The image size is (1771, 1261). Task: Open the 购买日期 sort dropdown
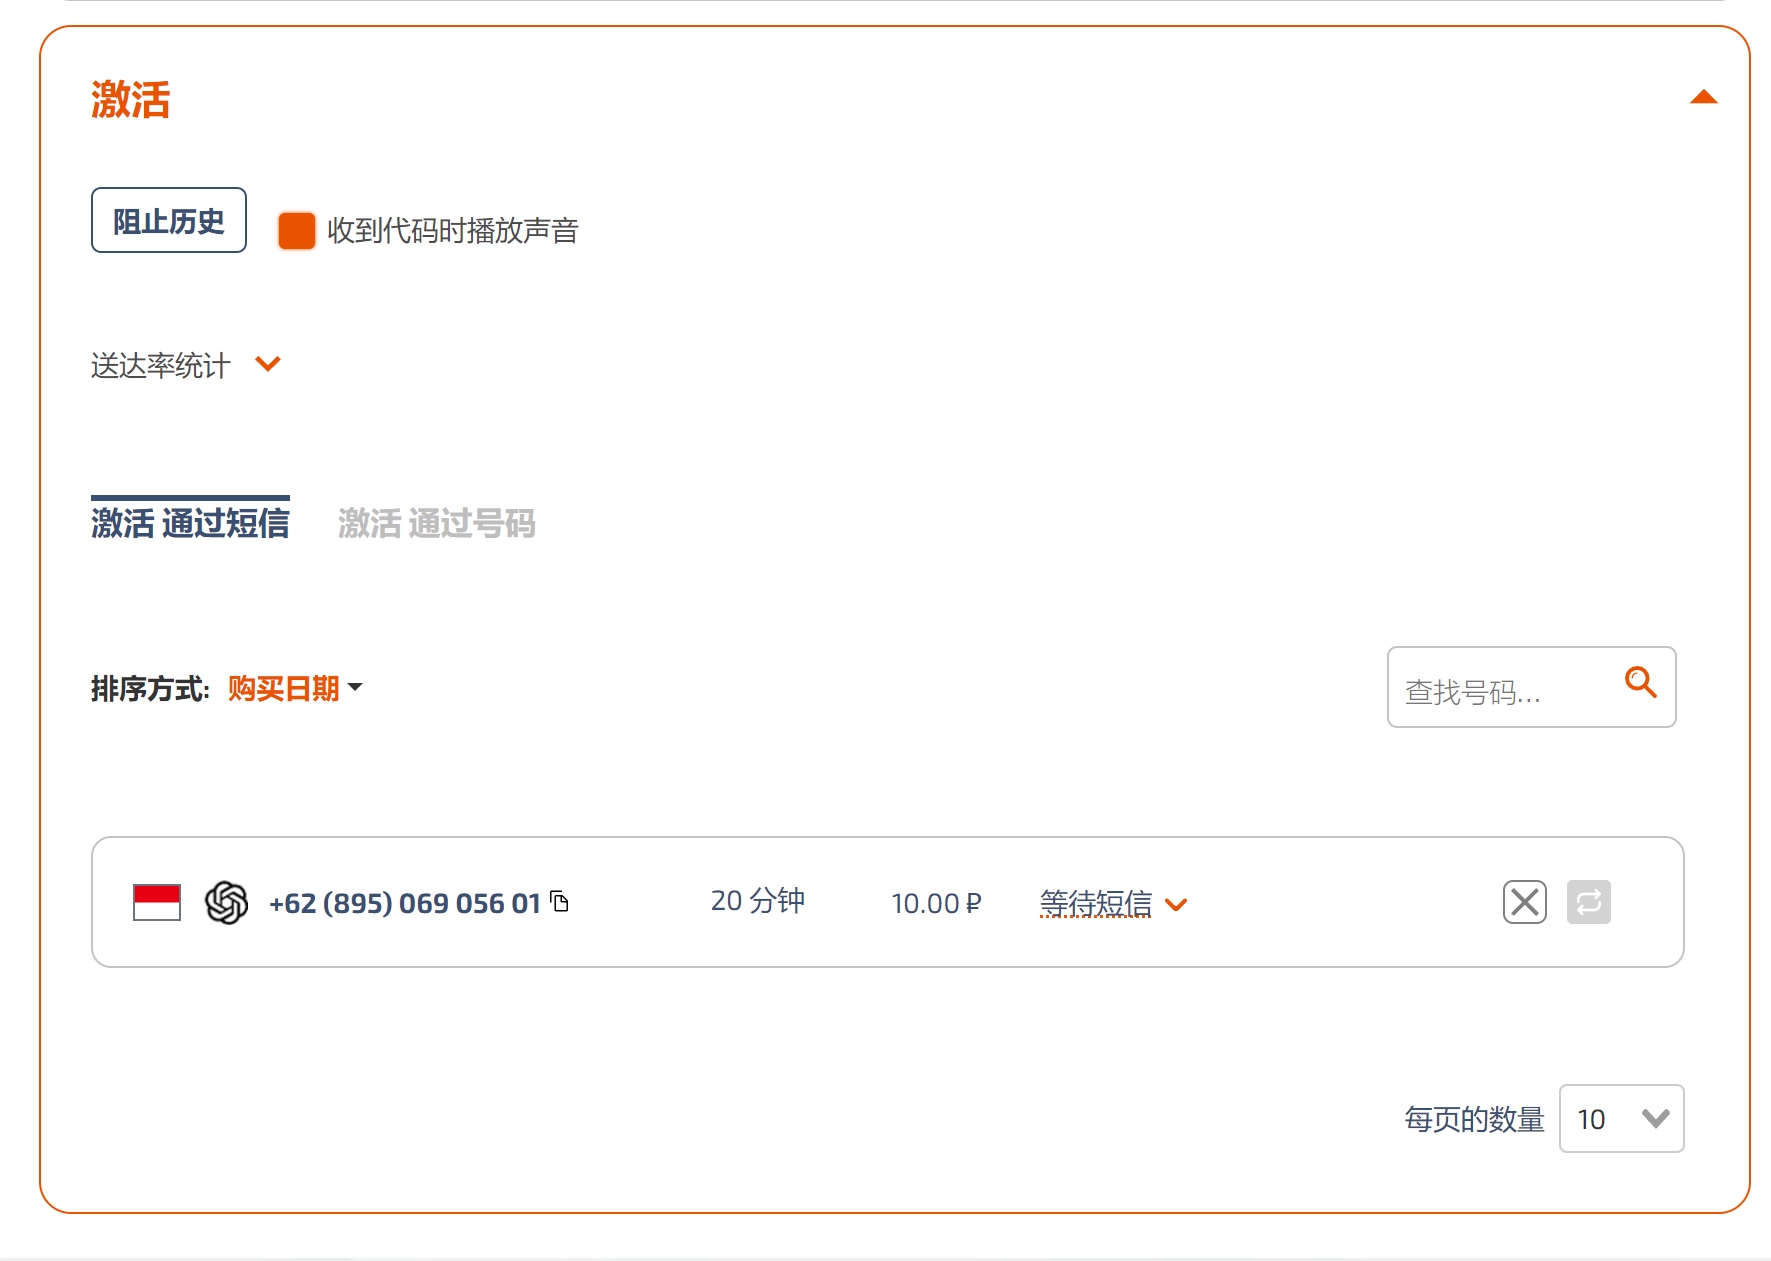pos(295,688)
